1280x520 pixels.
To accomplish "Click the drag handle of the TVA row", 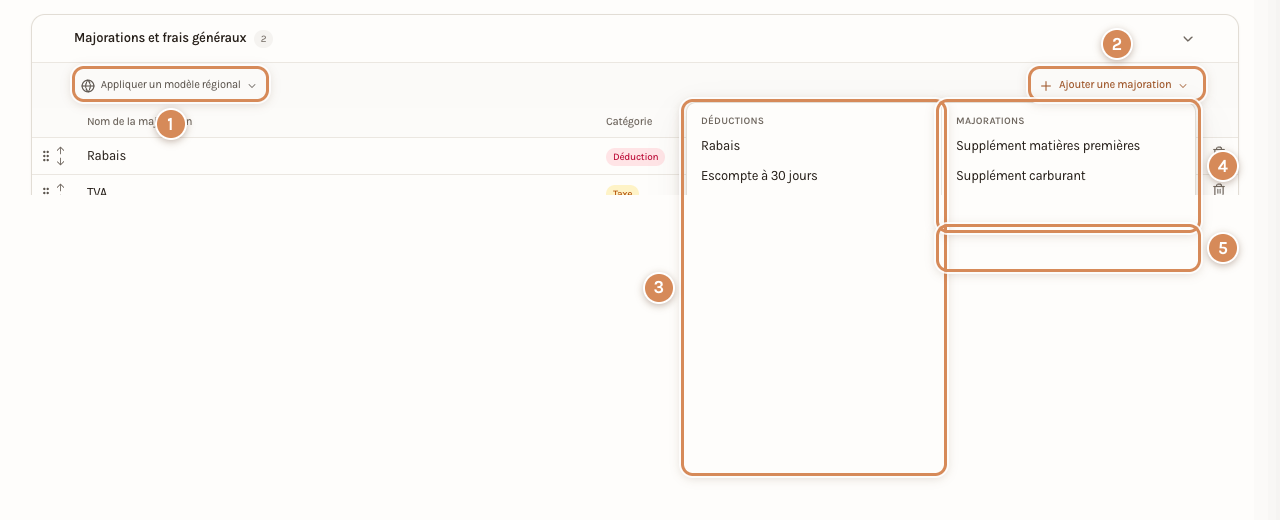I will [x=46, y=190].
